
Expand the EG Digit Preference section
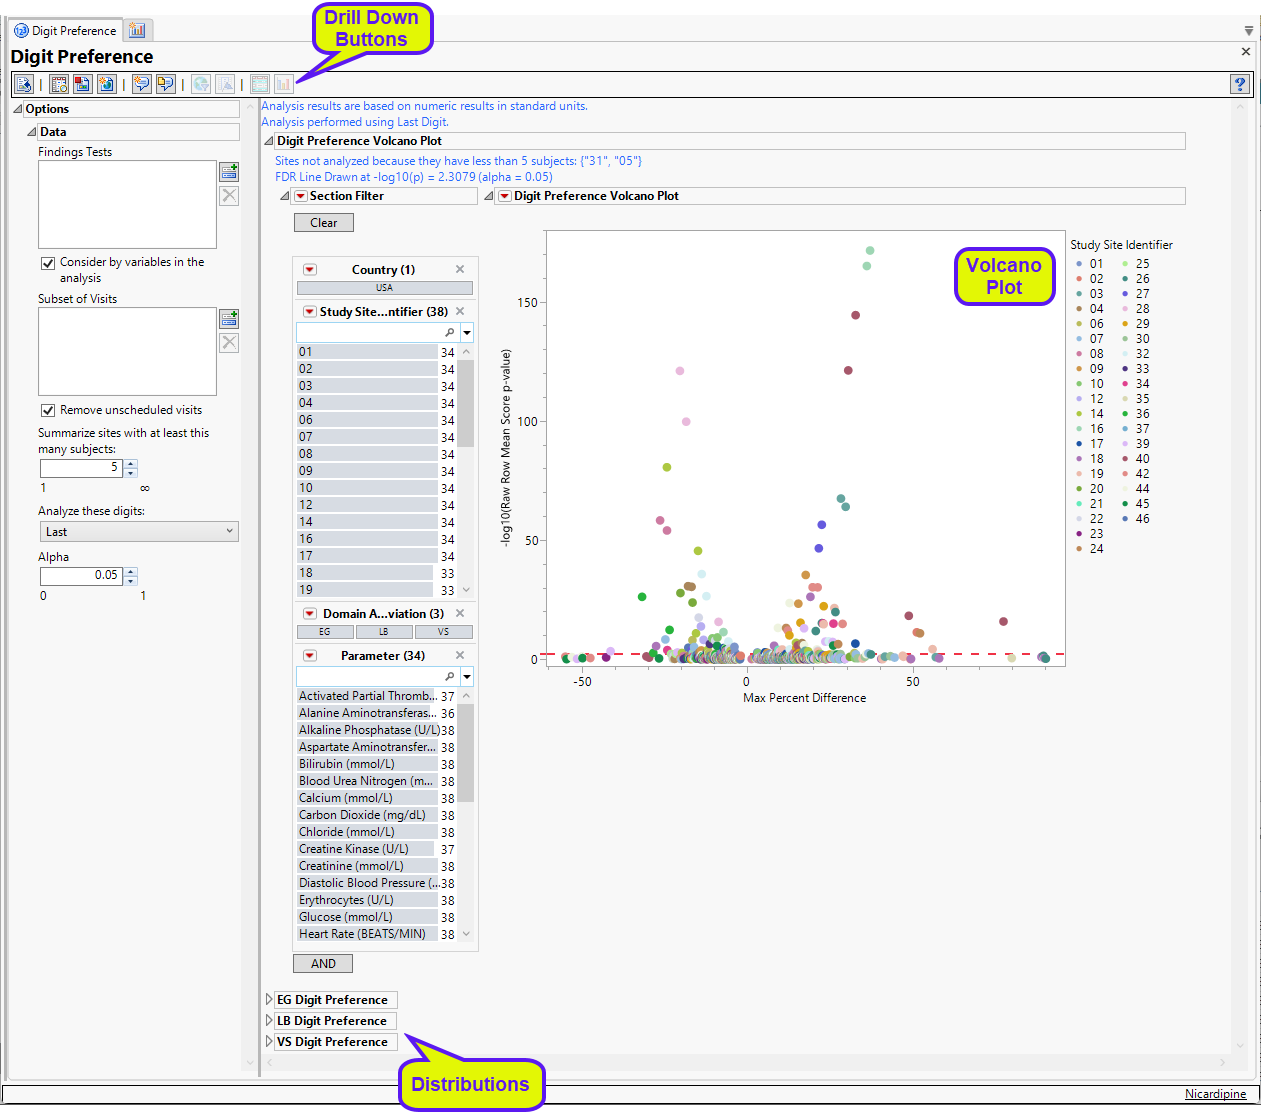tap(269, 1000)
